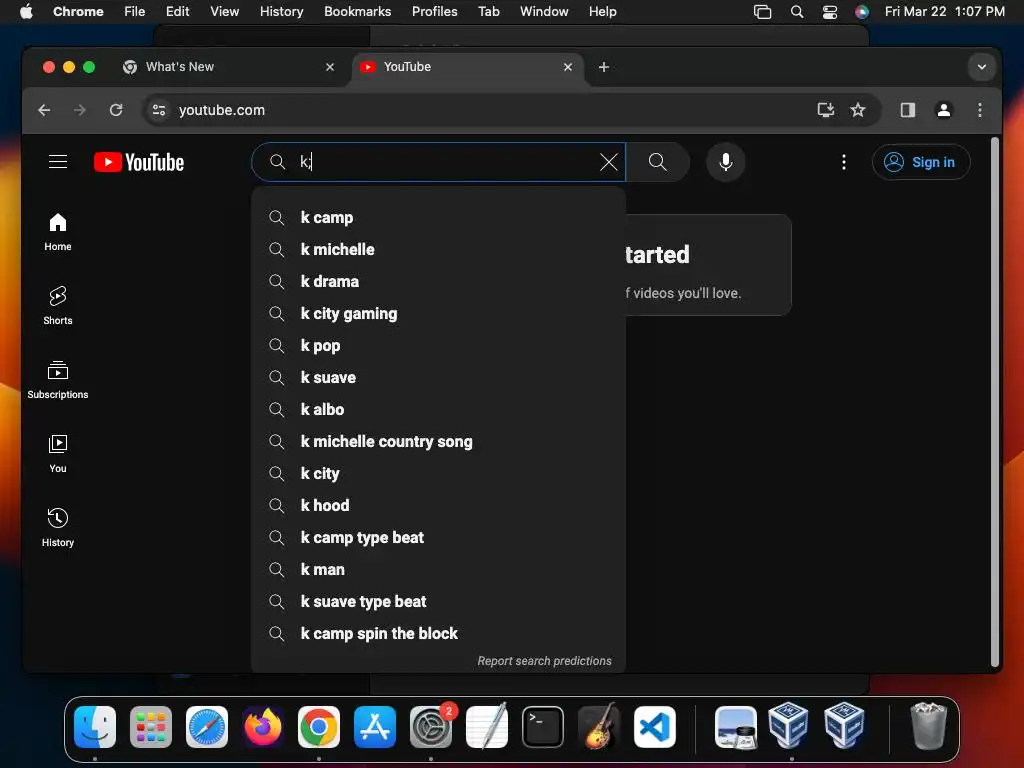Screen dimensions: 1024x768
Task: Click the YouTube logo
Action: point(138,162)
